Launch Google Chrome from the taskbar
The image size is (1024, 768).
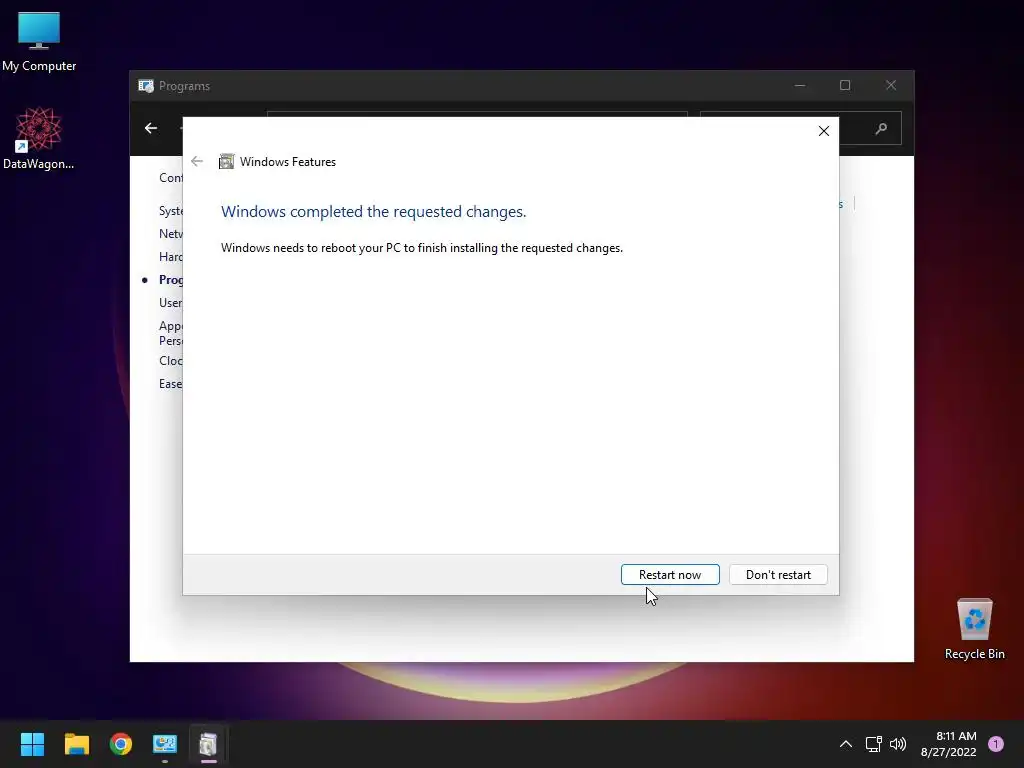coord(121,744)
